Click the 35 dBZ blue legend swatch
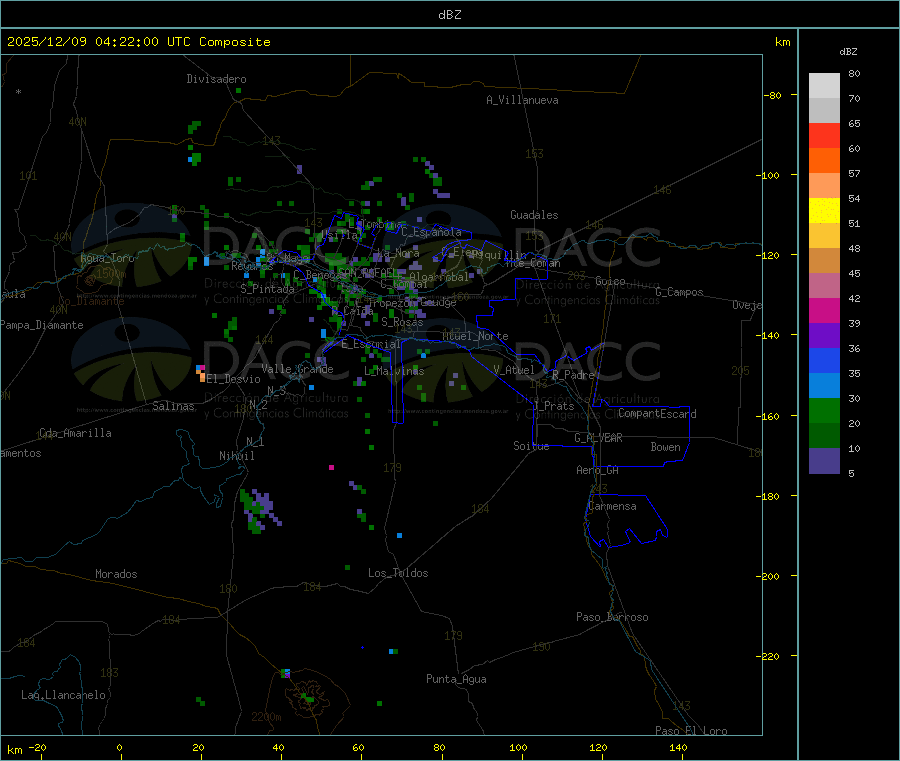The width and height of the screenshot is (900, 761). tap(824, 360)
